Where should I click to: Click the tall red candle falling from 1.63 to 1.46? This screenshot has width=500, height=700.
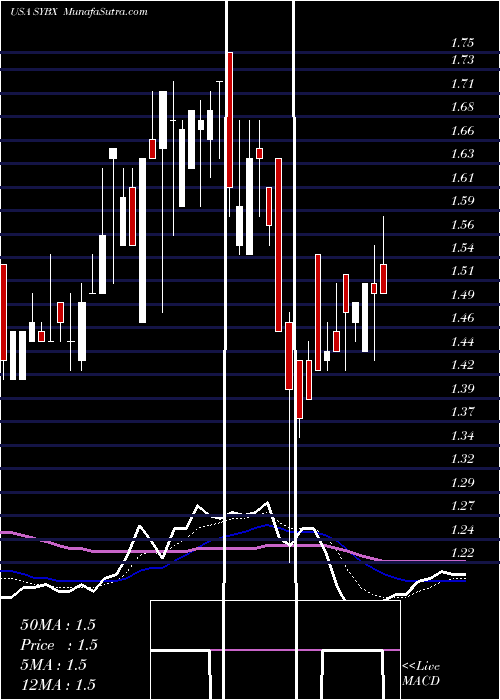tap(278, 245)
